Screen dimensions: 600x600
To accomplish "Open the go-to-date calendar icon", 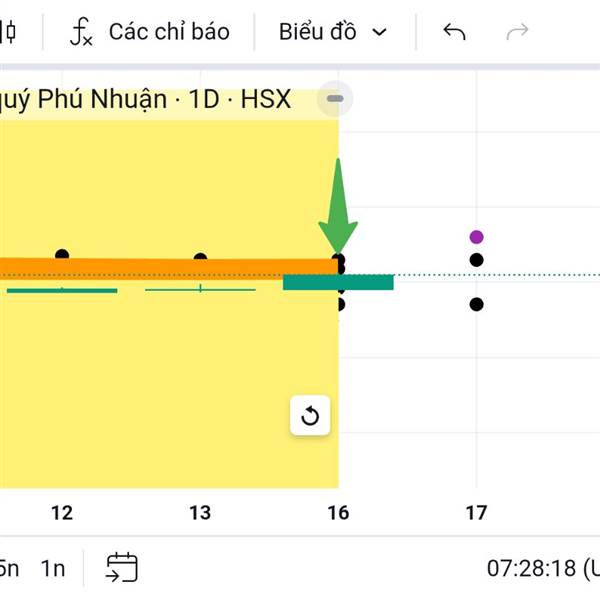I will tap(122, 568).
